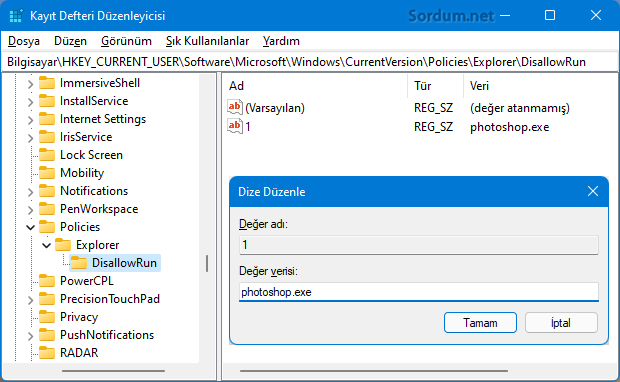Viewport: 620px width, 382px height.
Task: Expand the IrisService key
Action: 30,138
